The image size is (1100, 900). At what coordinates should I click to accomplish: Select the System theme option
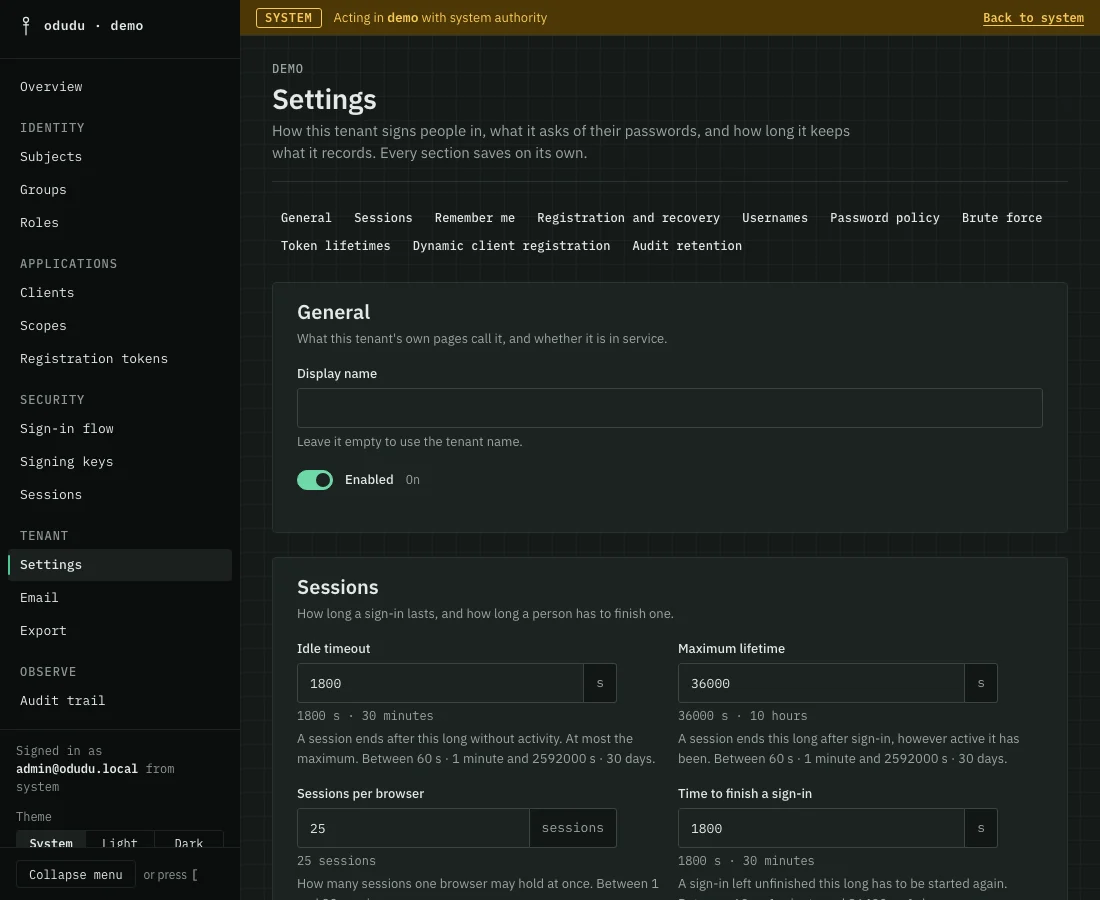tap(51, 842)
